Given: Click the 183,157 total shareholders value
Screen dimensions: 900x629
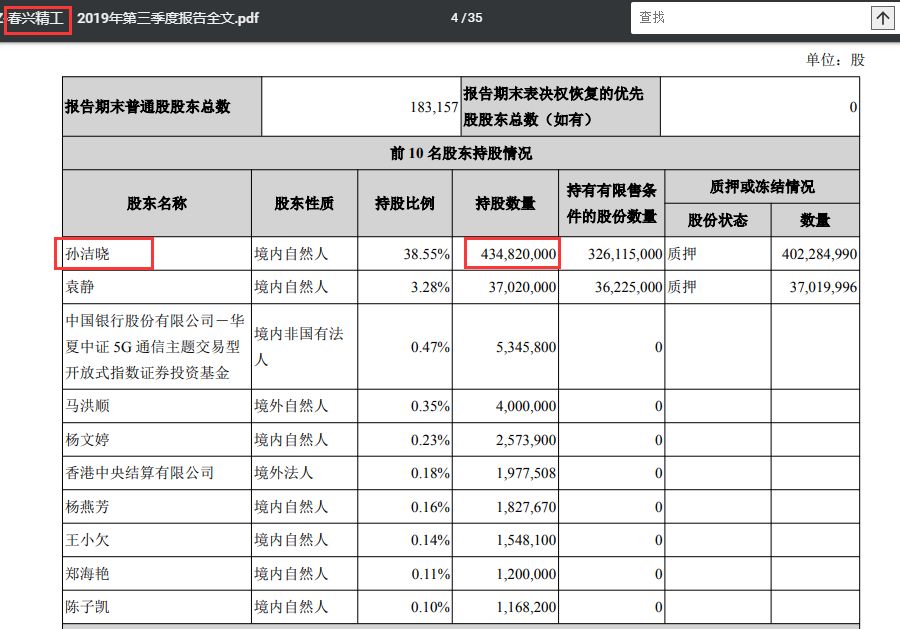Looking at the screenshot, I should pos(433,107).
